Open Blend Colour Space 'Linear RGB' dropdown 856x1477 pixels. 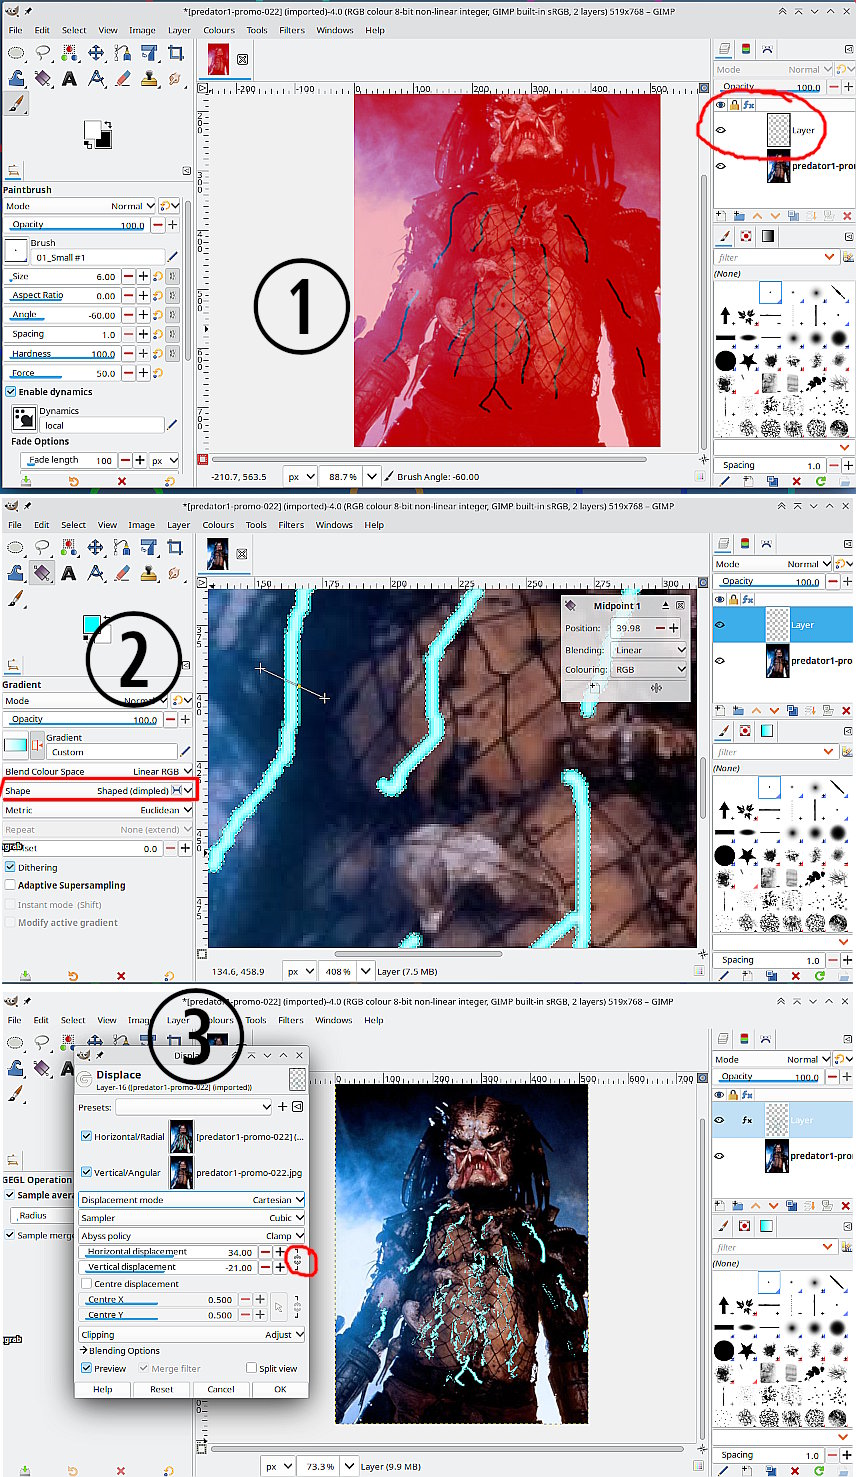click(x=98, y=771)
